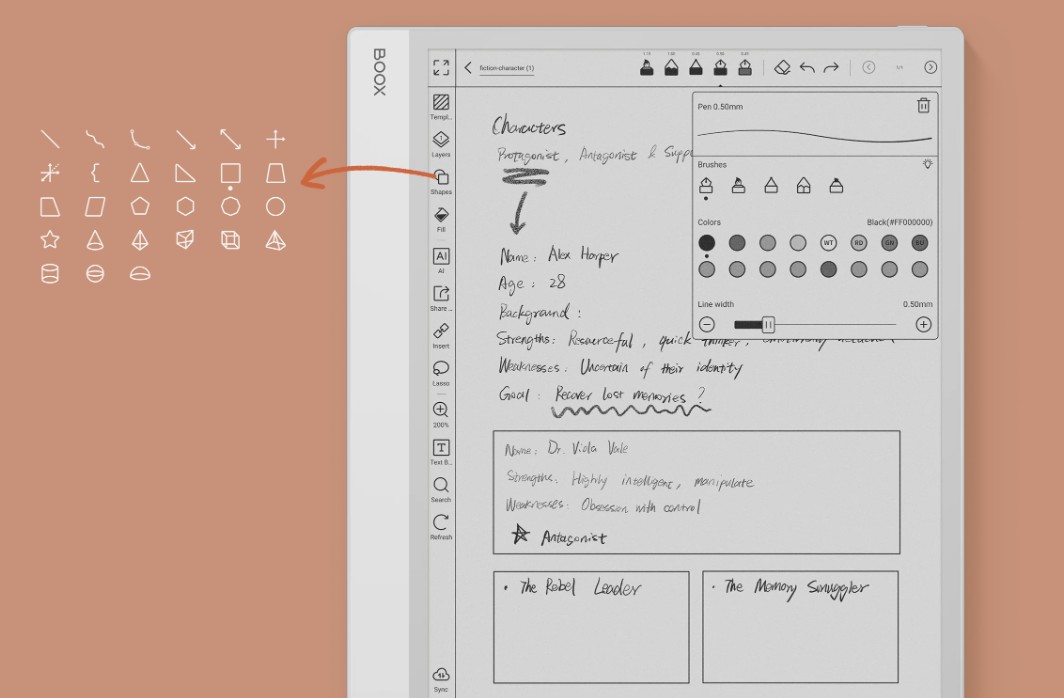This screenshot has height=698, width=1064.
Task: Select the pencil brush shaped like a house
Action: (x=803, y=185)
